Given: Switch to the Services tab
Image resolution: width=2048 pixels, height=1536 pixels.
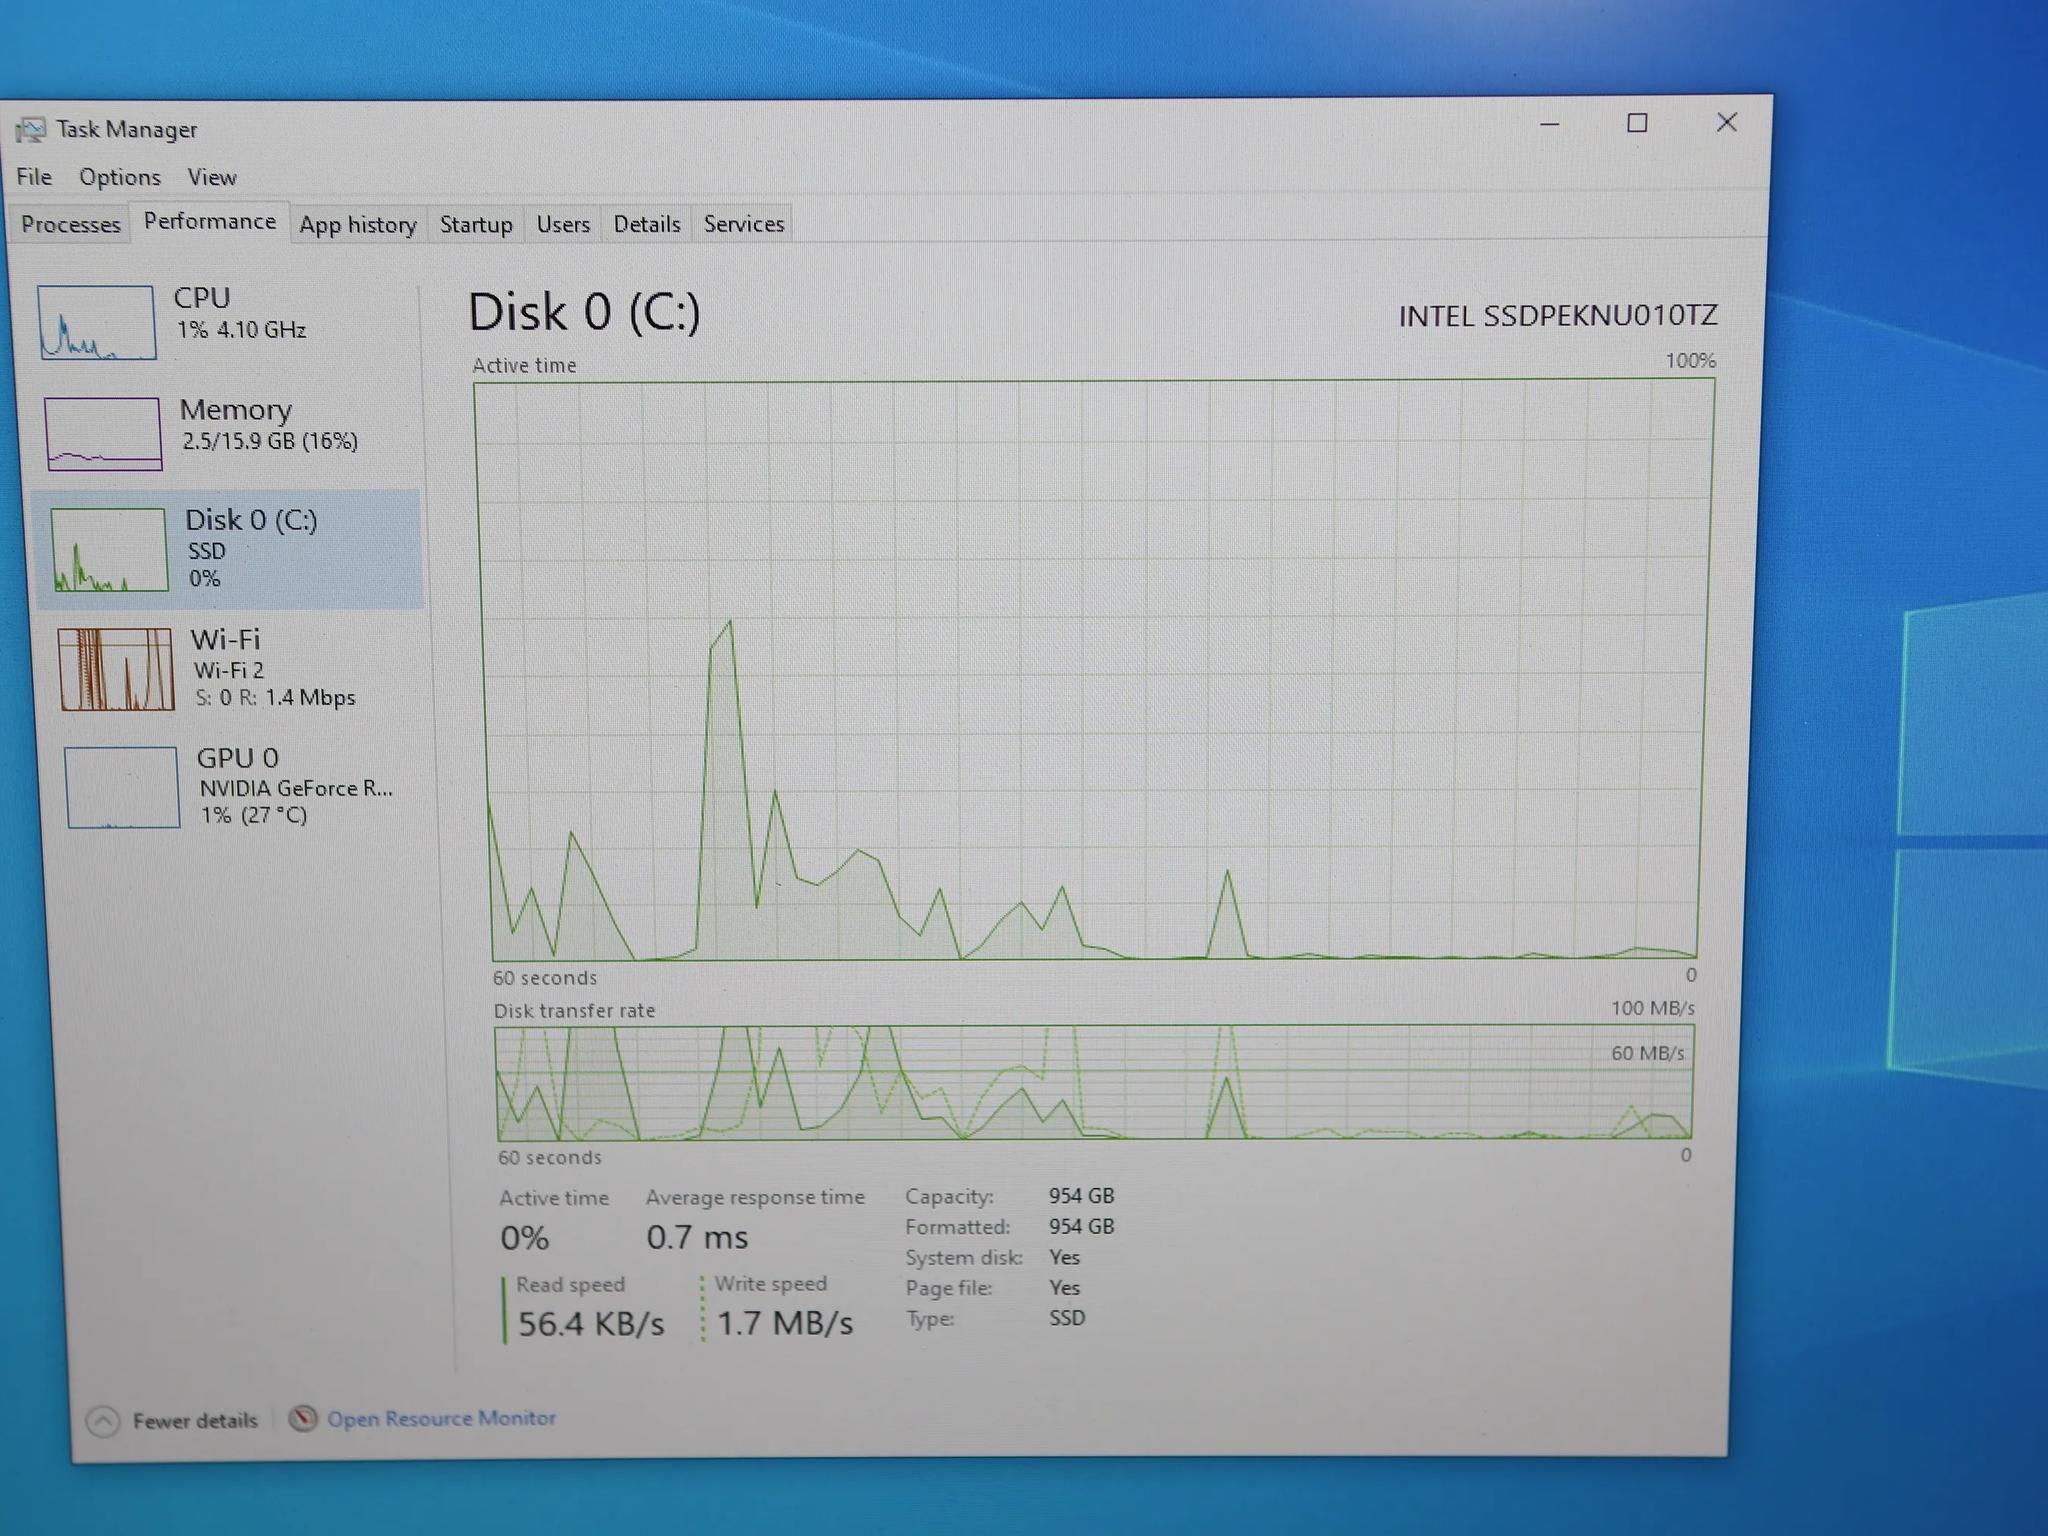Looking at the screenshot, I should point(744,224).
